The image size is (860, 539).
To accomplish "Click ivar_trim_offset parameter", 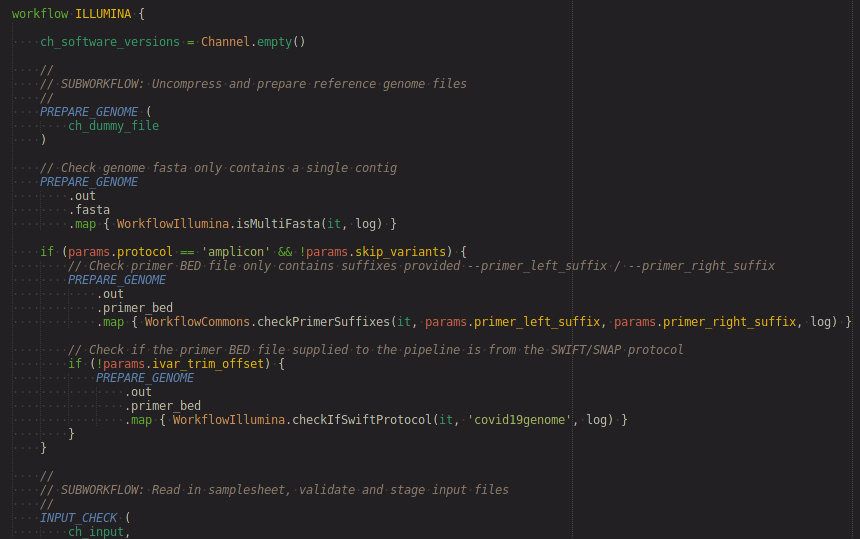I will 208,364.
